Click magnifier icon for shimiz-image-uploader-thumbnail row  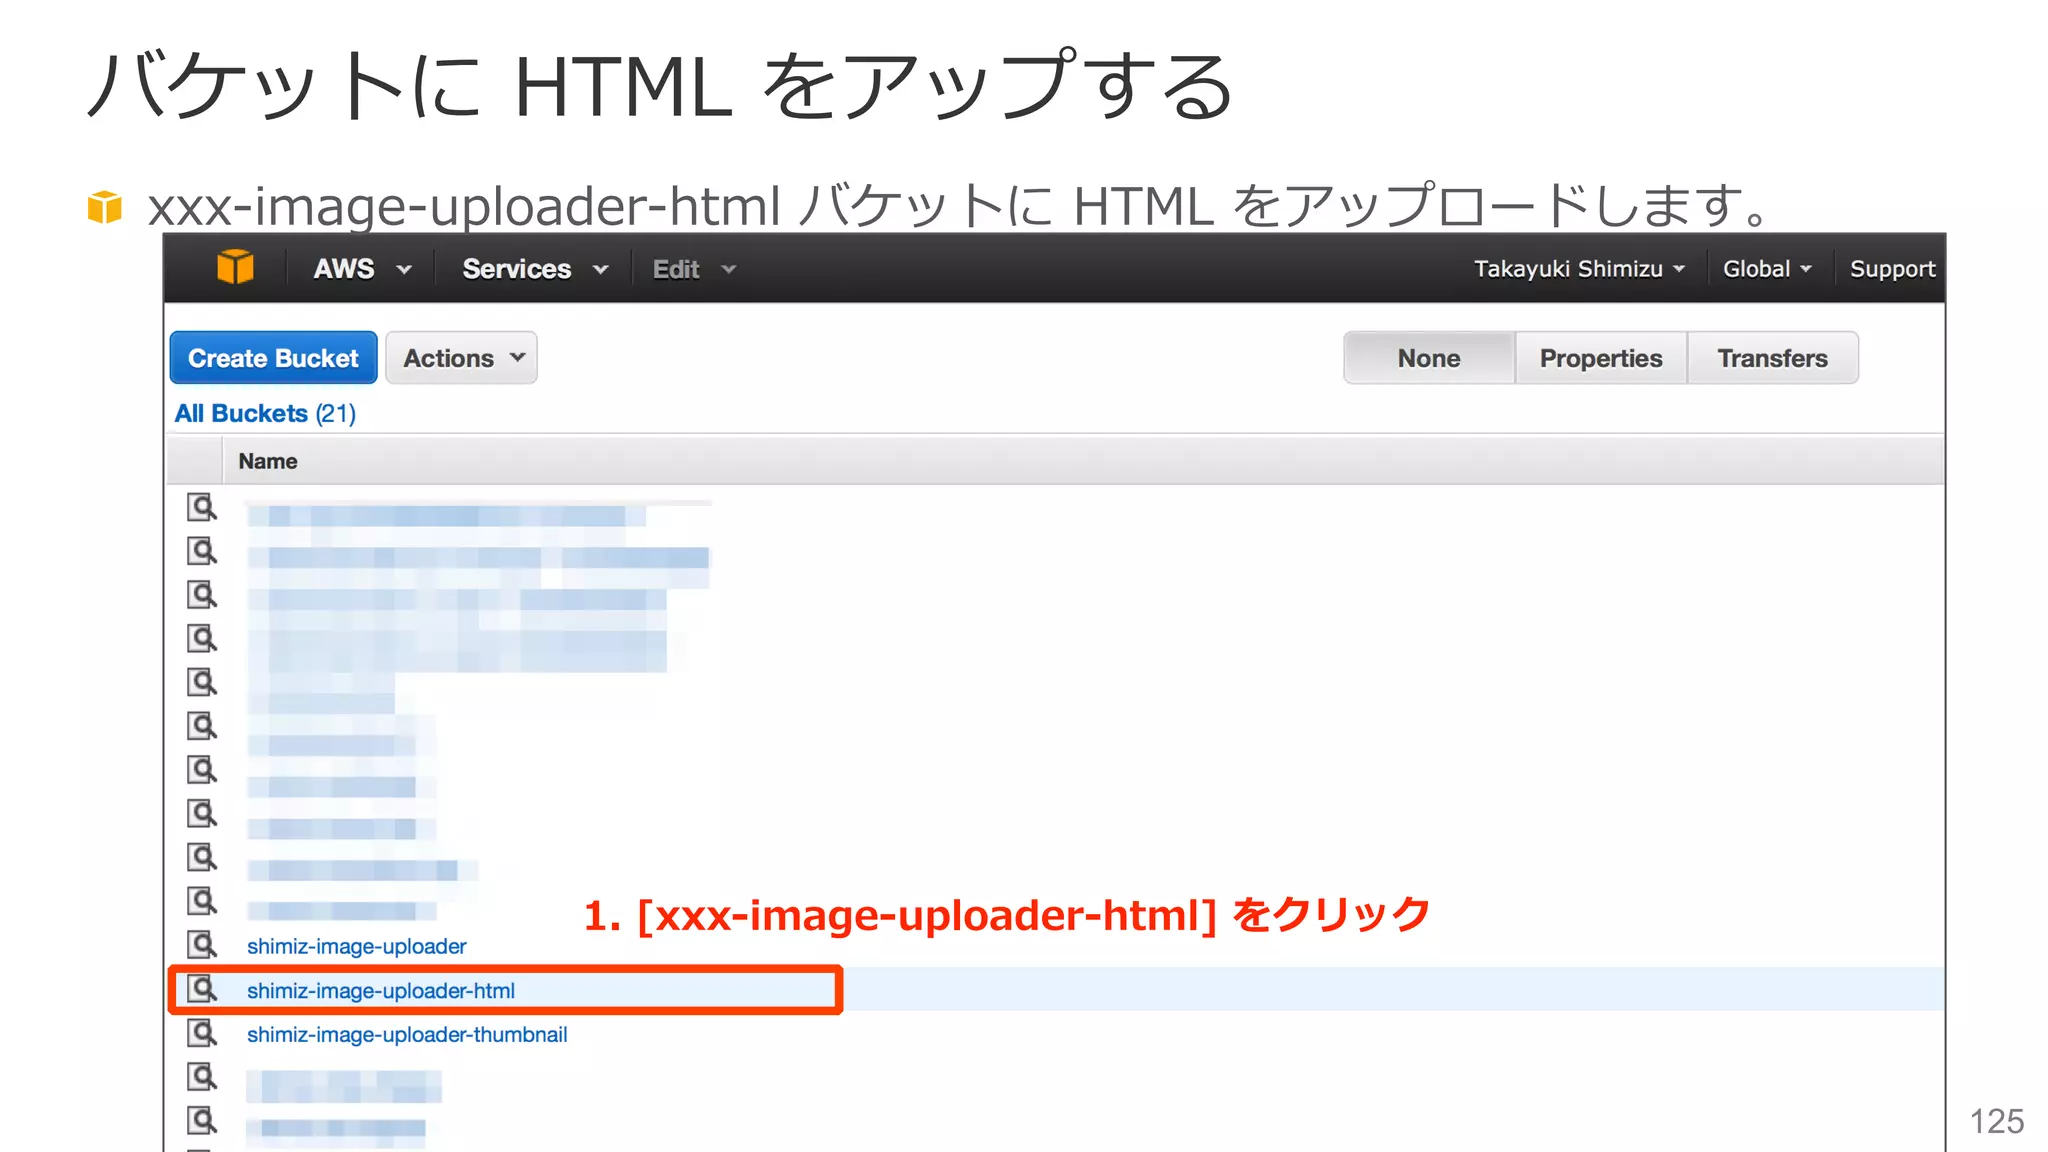pos(202,1033)
